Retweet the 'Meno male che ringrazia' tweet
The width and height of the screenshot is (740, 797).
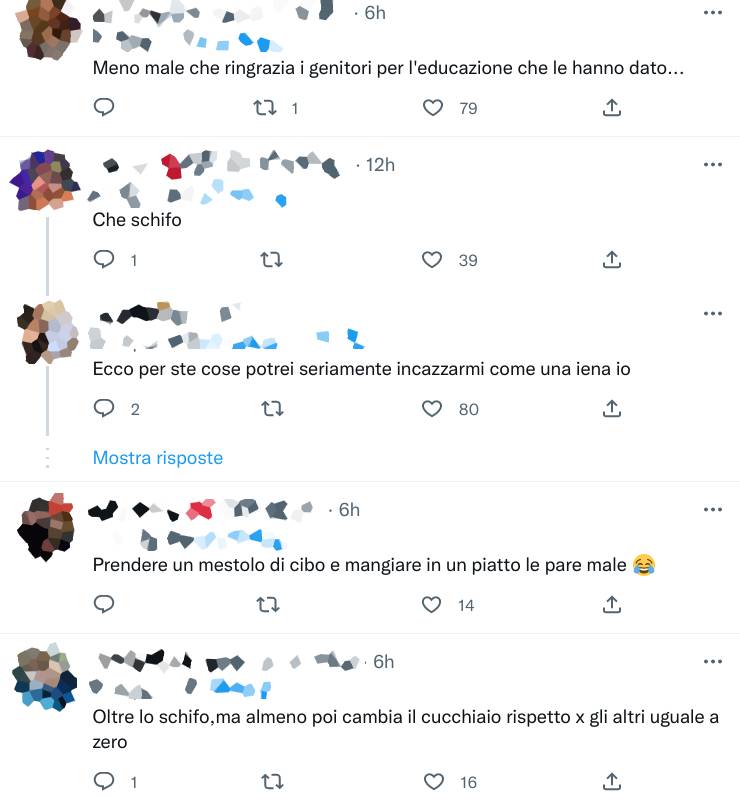pos(265,108)
